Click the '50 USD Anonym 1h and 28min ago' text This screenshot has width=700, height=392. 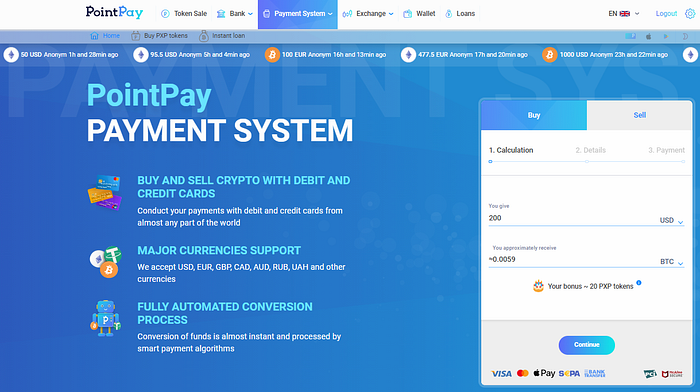point(70,55)
